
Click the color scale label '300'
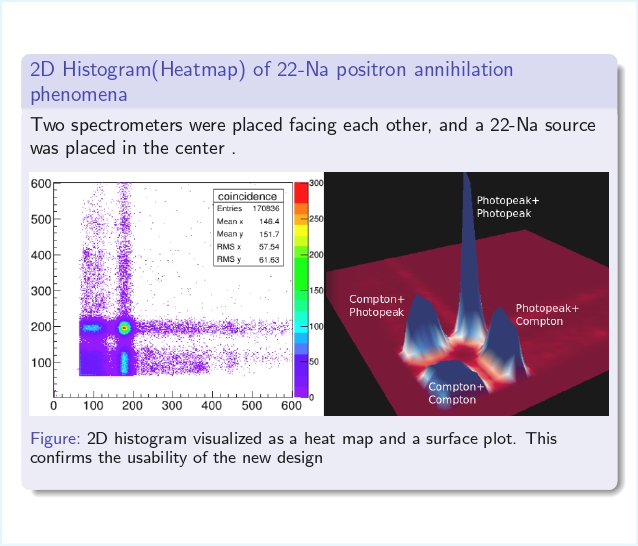click(316, 183)
